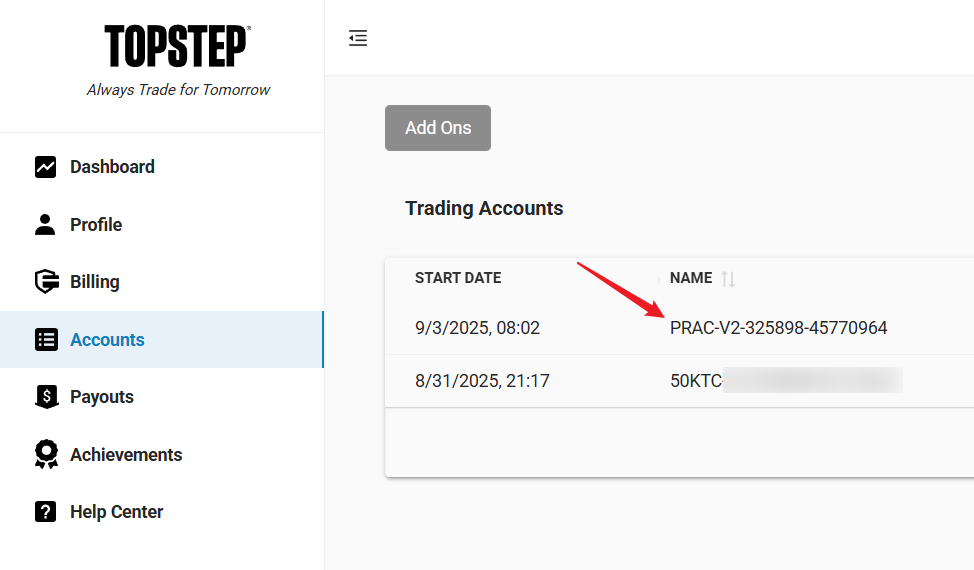
Task: Collapse the sidebar with the menu icon
Action: 358,38
